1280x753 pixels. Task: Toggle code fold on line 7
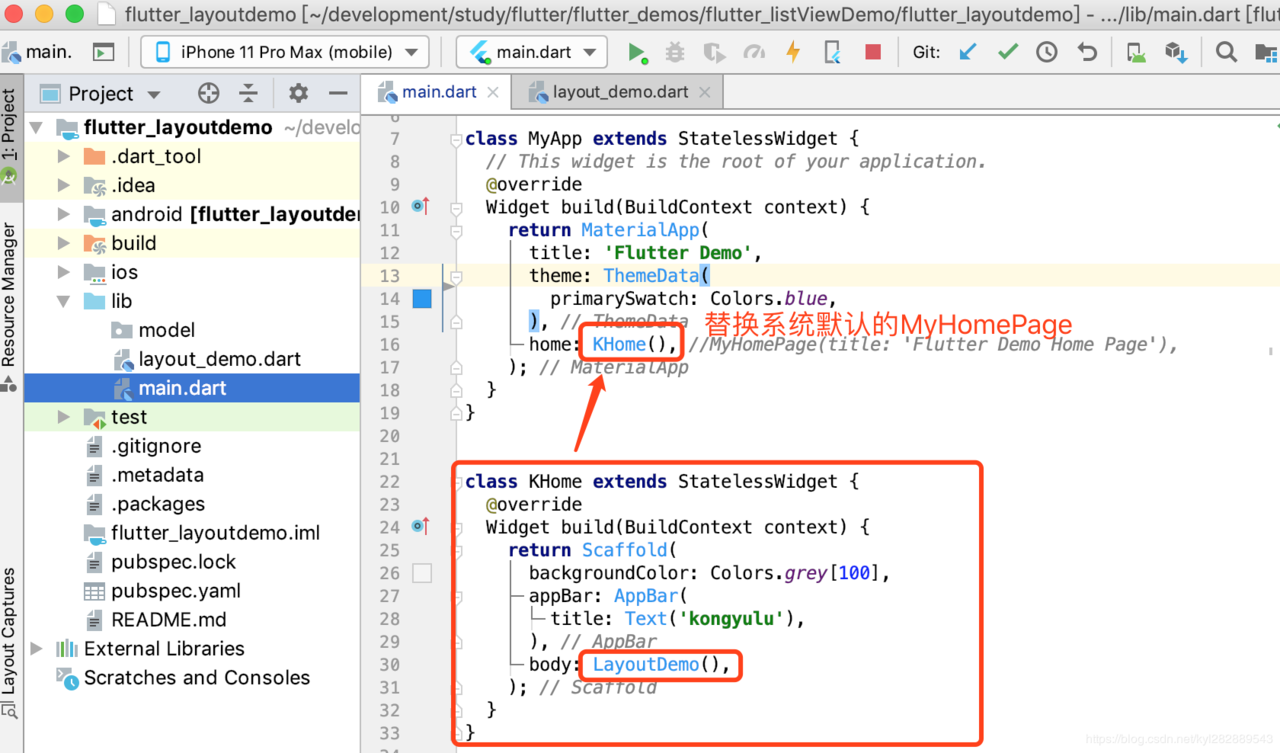[456, 139]
